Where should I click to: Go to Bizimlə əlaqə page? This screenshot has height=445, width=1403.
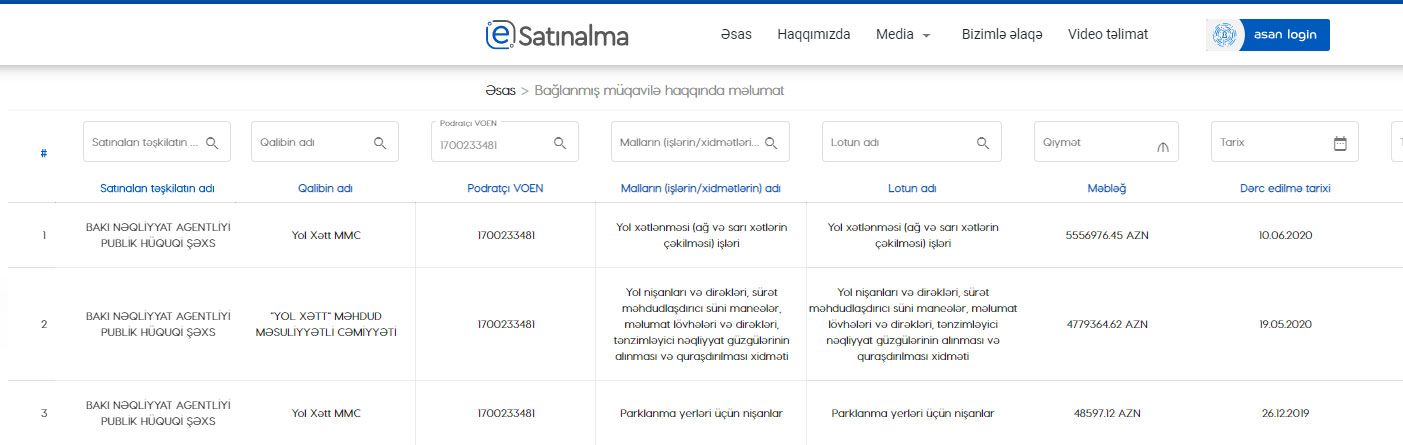pos(1001,34)
